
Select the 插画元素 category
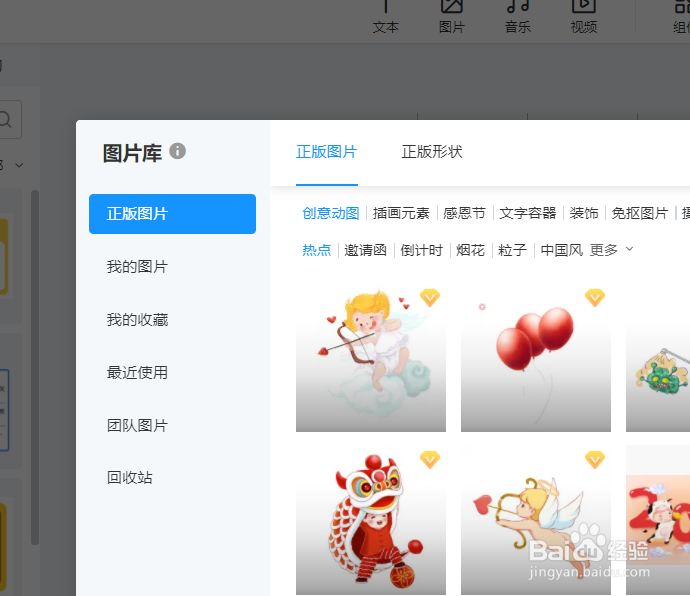tap(401, 213)
